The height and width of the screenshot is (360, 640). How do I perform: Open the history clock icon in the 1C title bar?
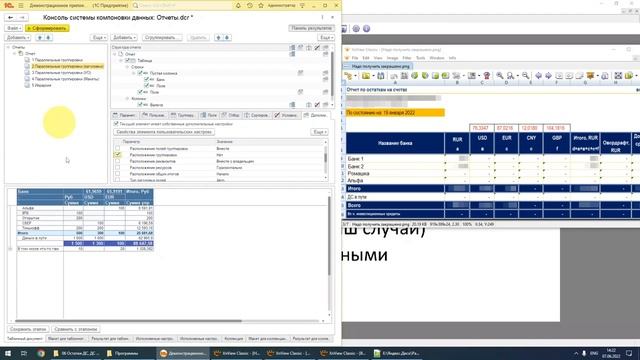(249, 5)
